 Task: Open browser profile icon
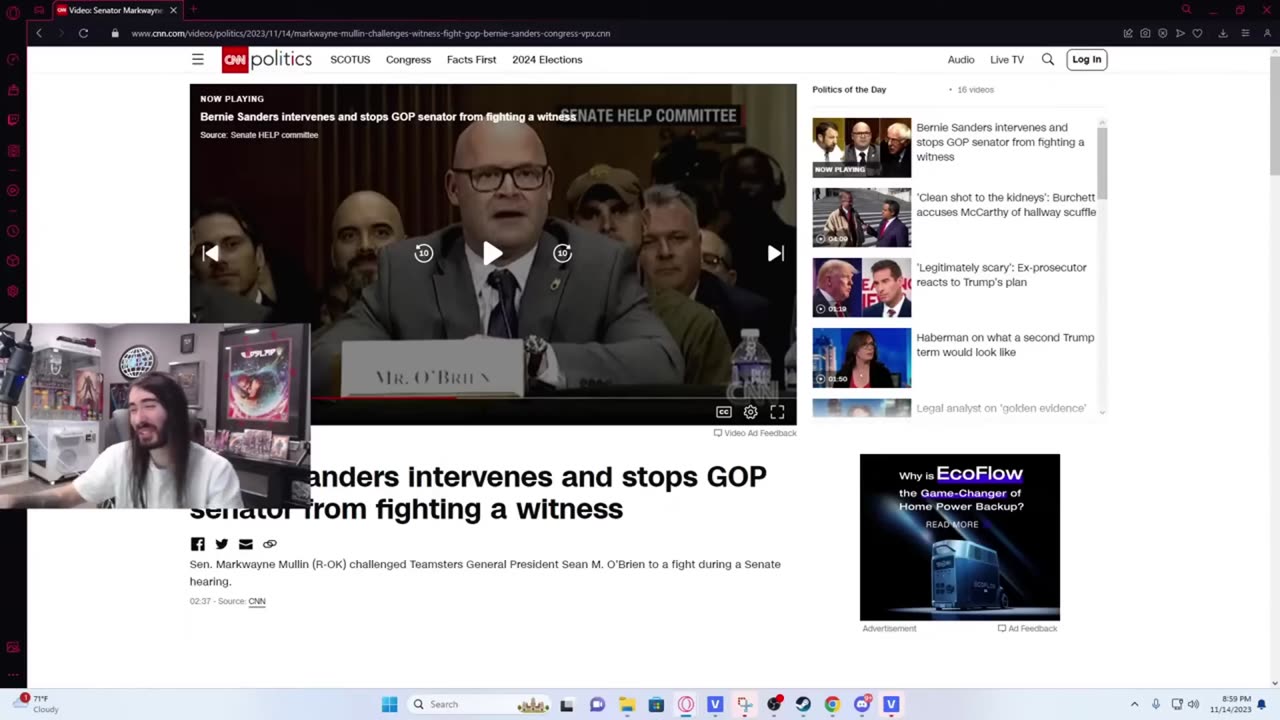(x=1266, y=33)
